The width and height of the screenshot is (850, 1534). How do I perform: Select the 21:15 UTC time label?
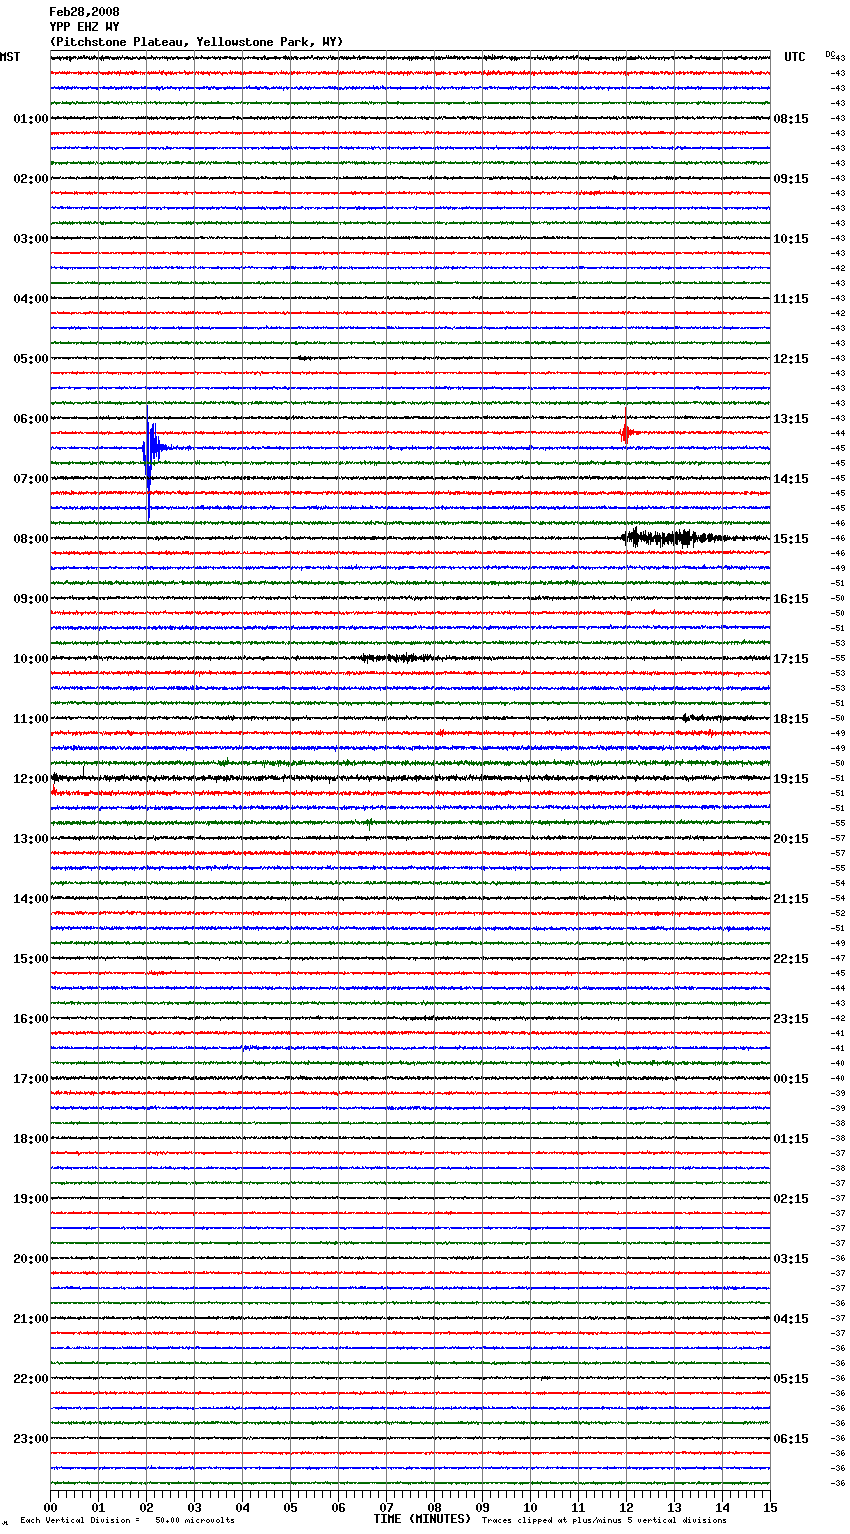(x=791, y=899)
